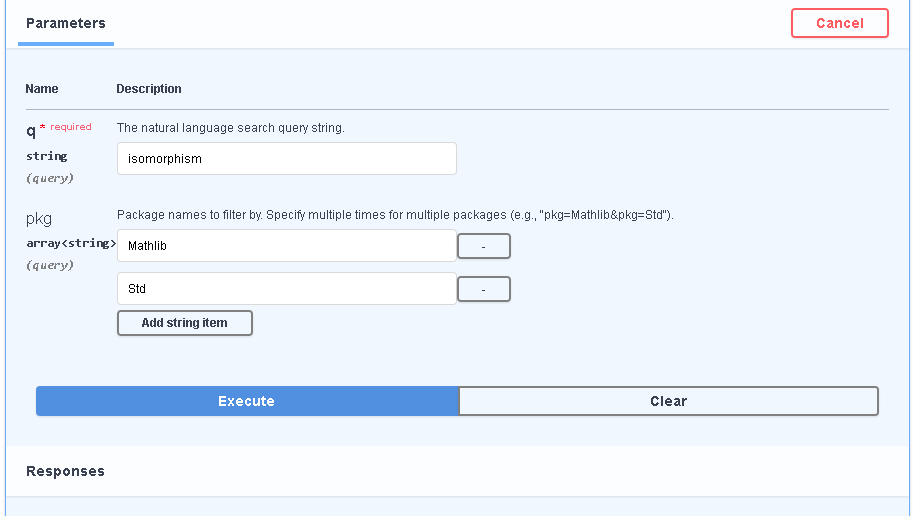The width and height of the screenshot is (914, 516).
Task: Click the red "required" marker beside q
Action: pos(70,127)
